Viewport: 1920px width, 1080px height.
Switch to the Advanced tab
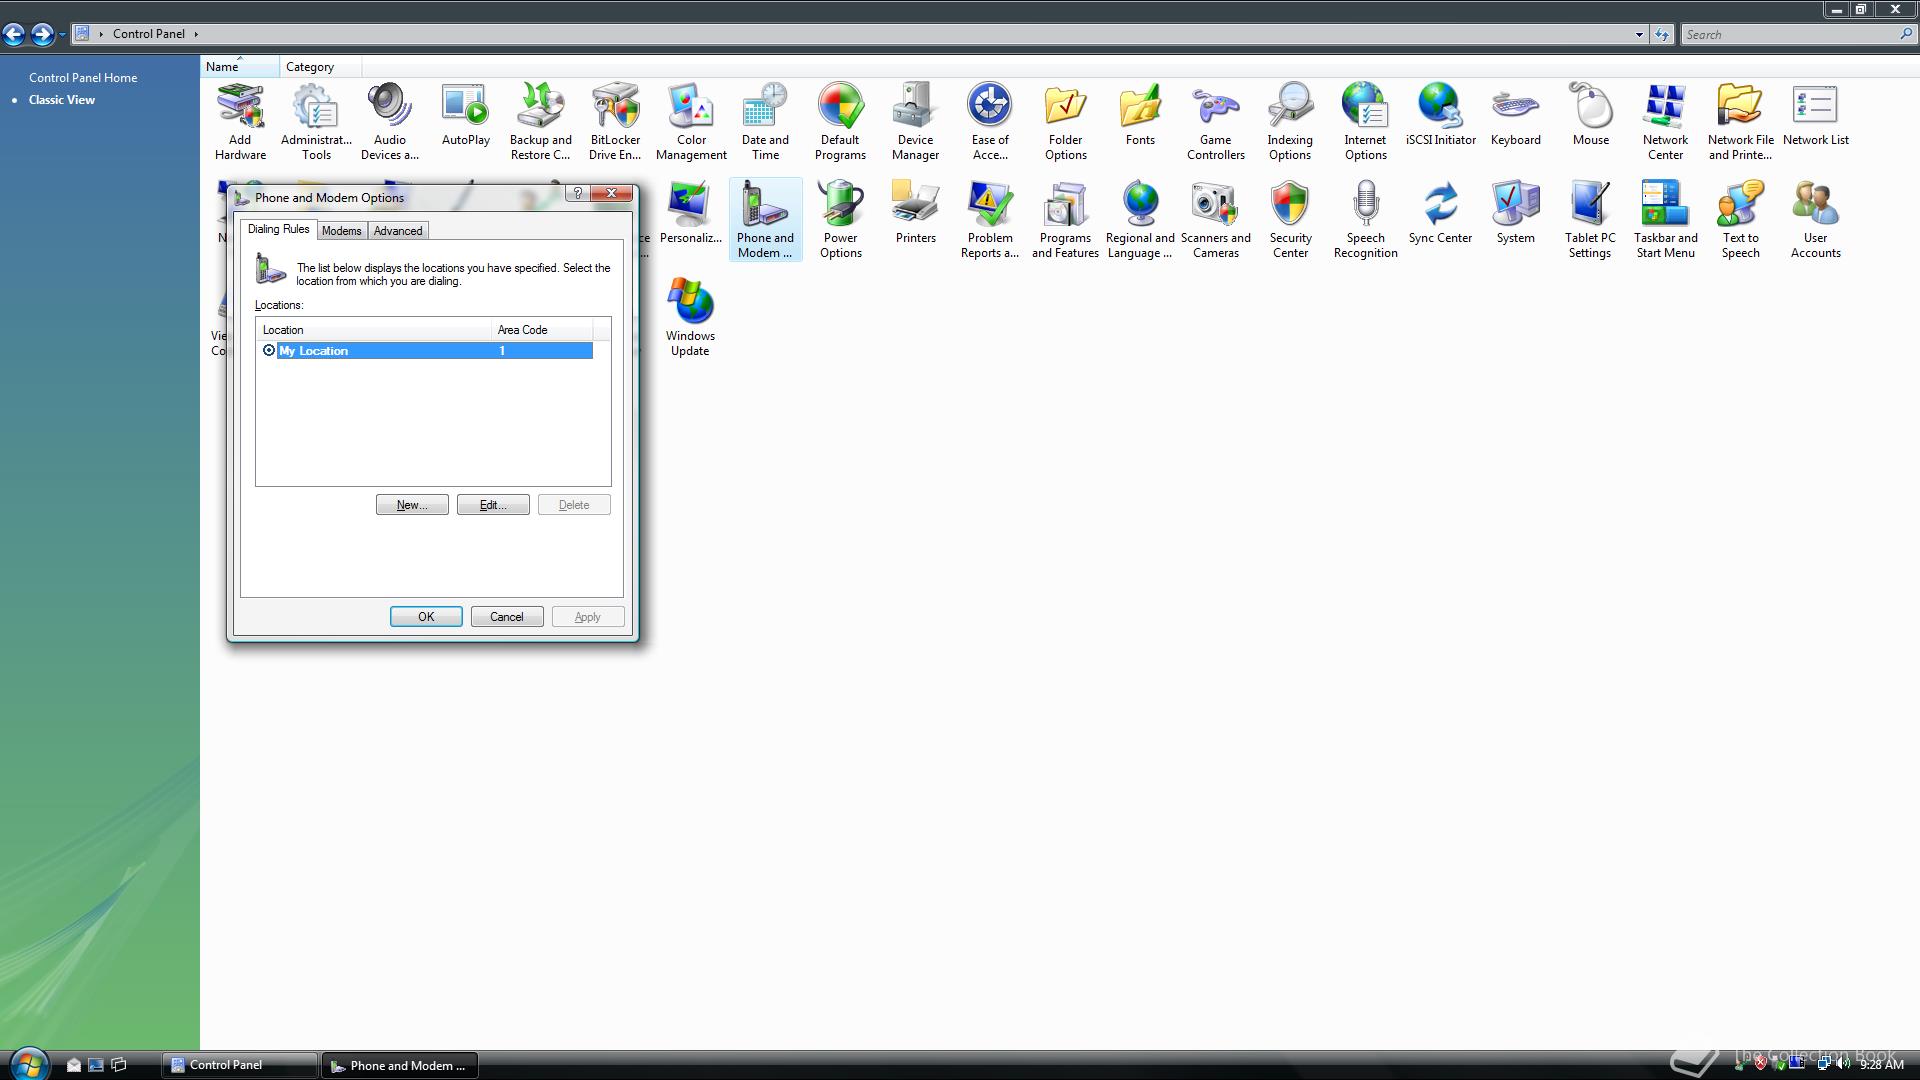(397, 231)
